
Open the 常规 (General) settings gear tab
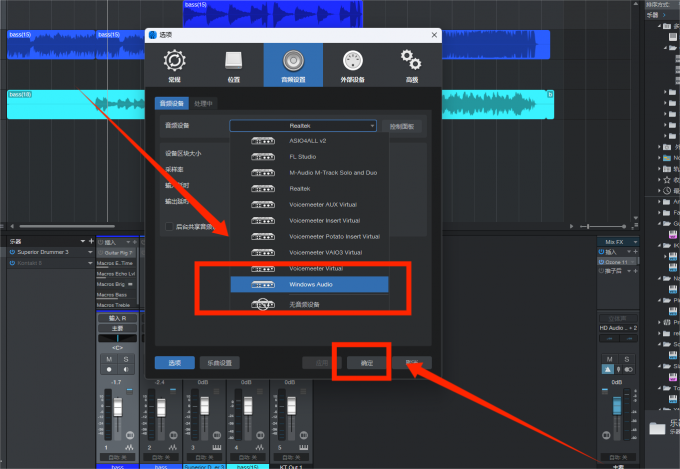(x=174, y=65)
